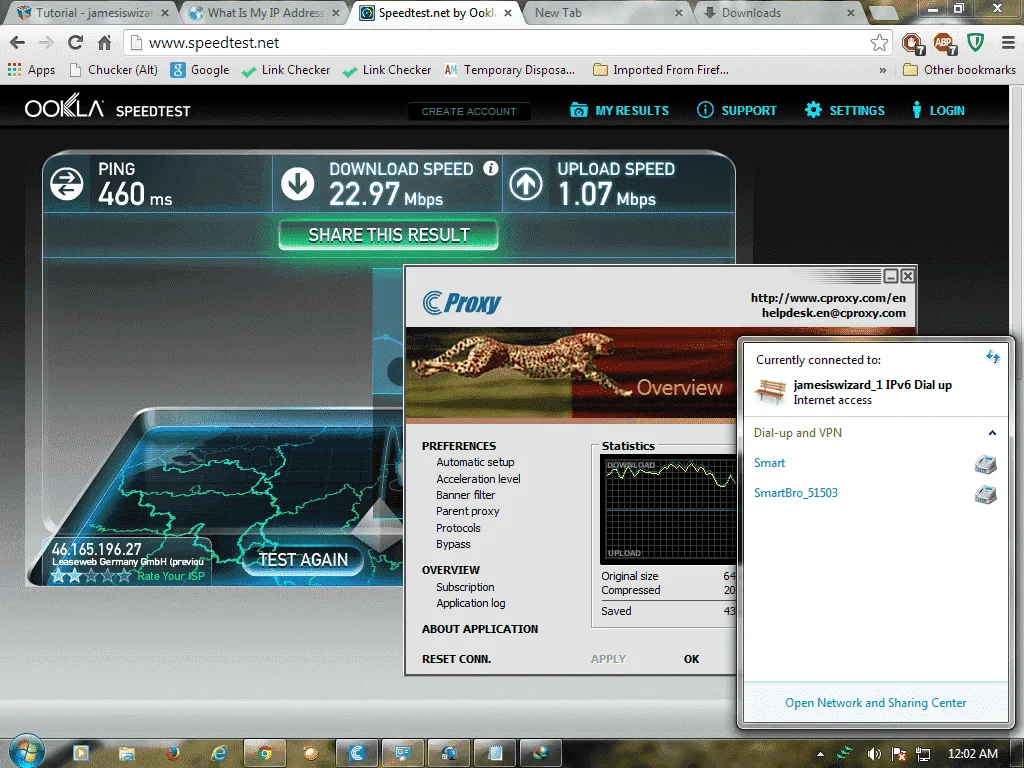Show hidden tray icons arrow
The height and width of the screenshot is (768, 1024).
820,754
